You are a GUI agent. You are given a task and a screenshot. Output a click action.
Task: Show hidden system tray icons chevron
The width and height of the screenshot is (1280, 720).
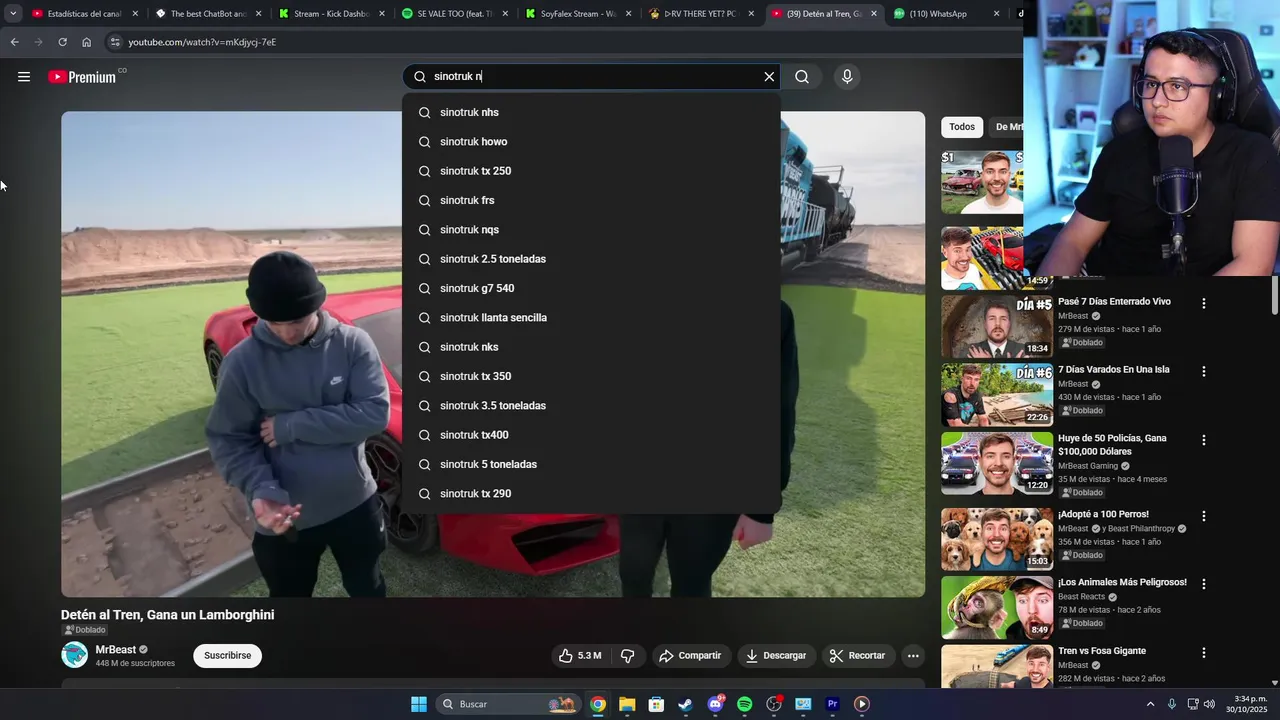pos(1150,704)
